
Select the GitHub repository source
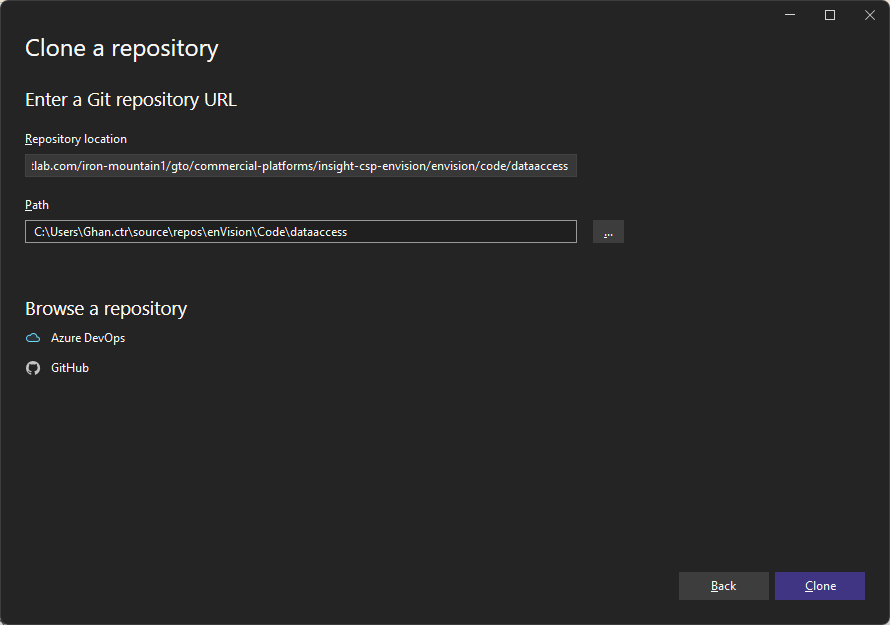68,368
